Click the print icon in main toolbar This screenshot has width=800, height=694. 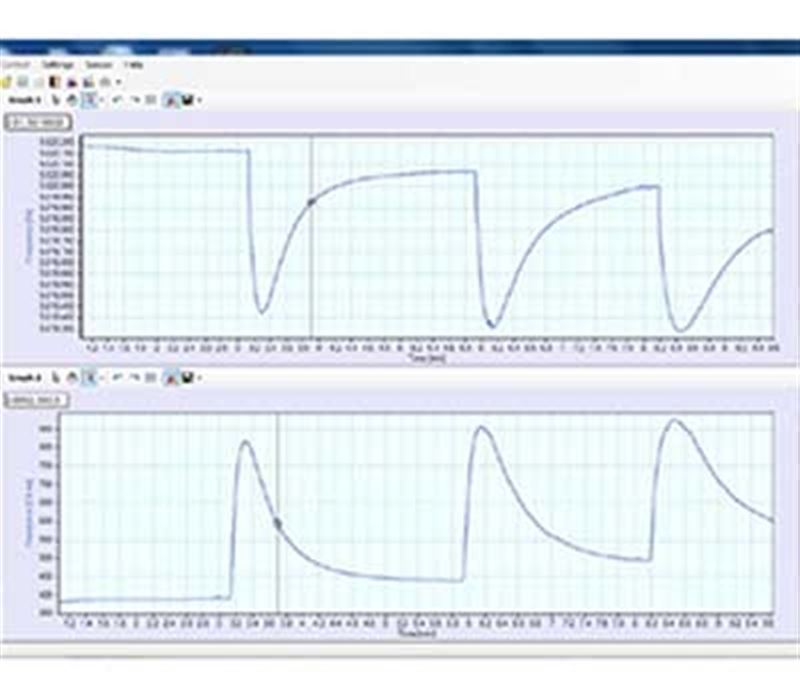[x=105, y=81]
